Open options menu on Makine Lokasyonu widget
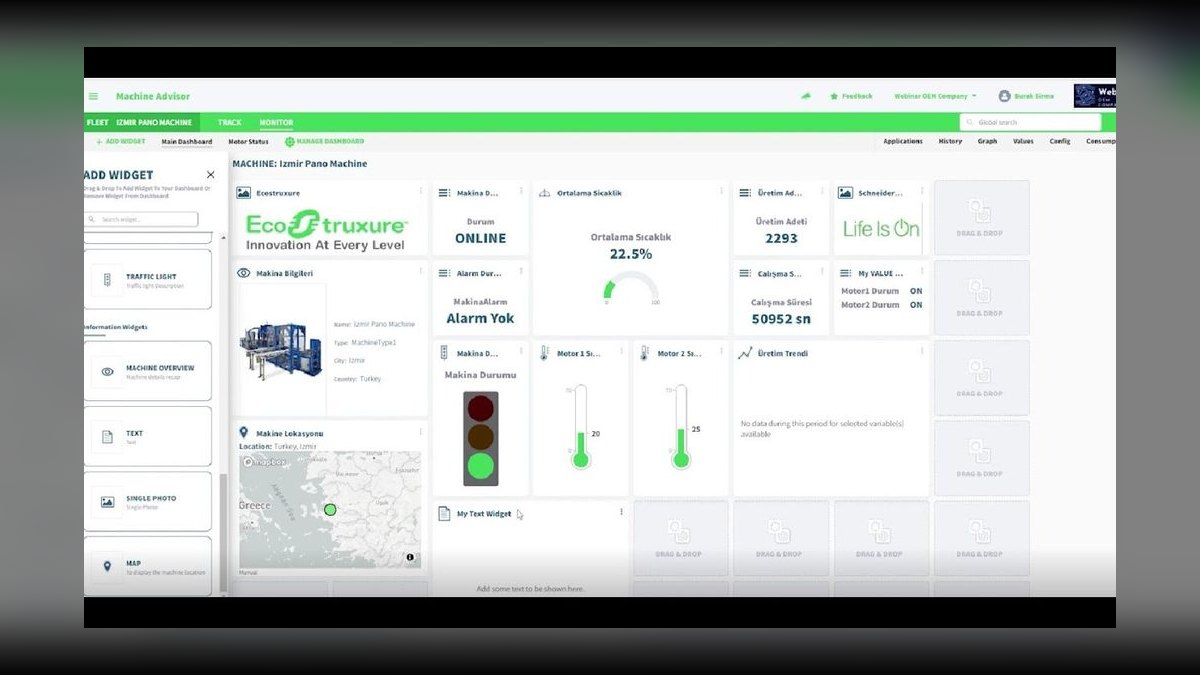This screenshot has width=1200, height=675. tap(420, 432)
